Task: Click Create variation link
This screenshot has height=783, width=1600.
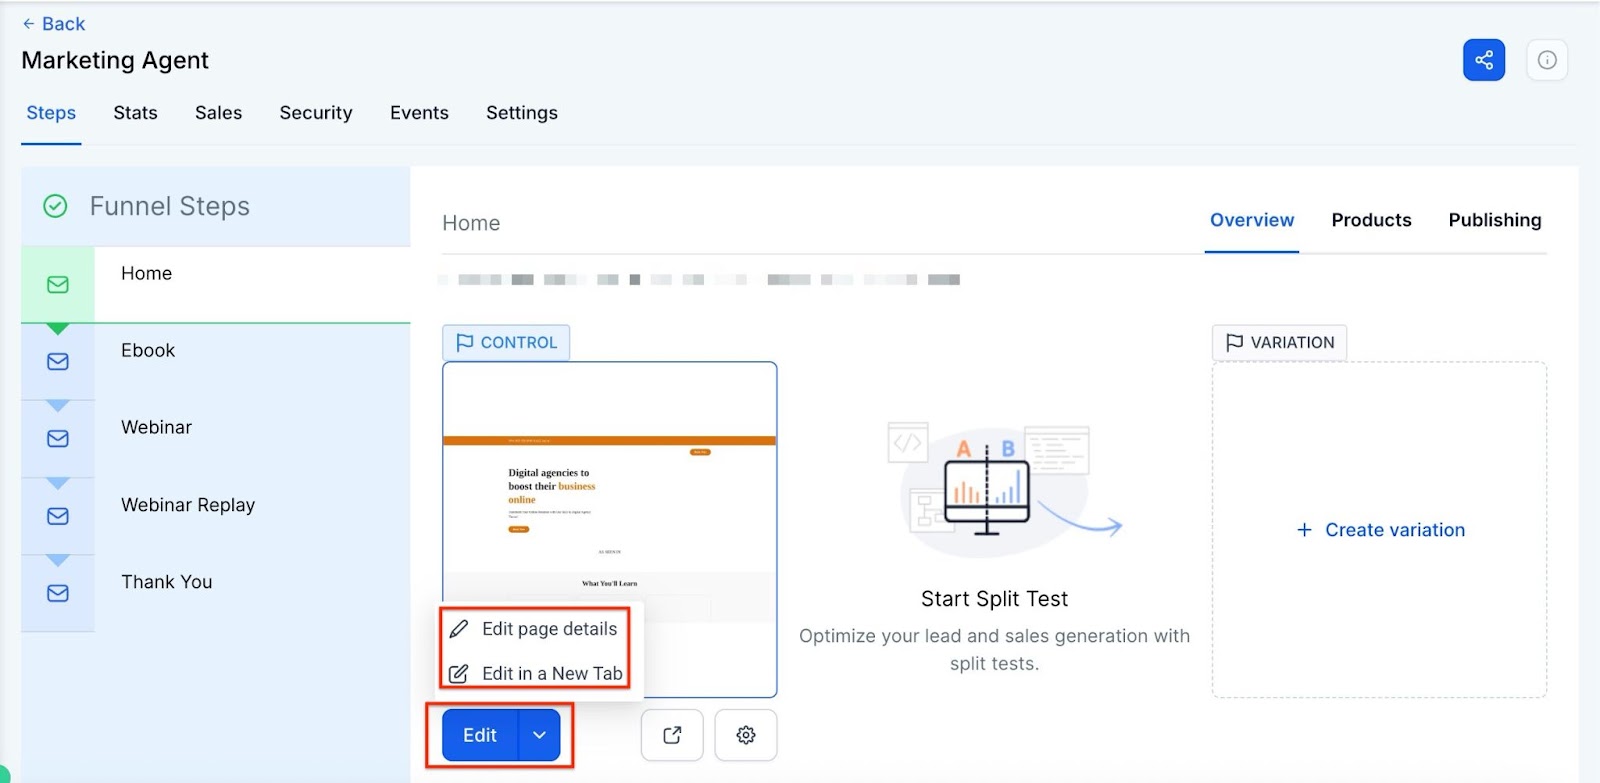Action: tap(1381, 530)
